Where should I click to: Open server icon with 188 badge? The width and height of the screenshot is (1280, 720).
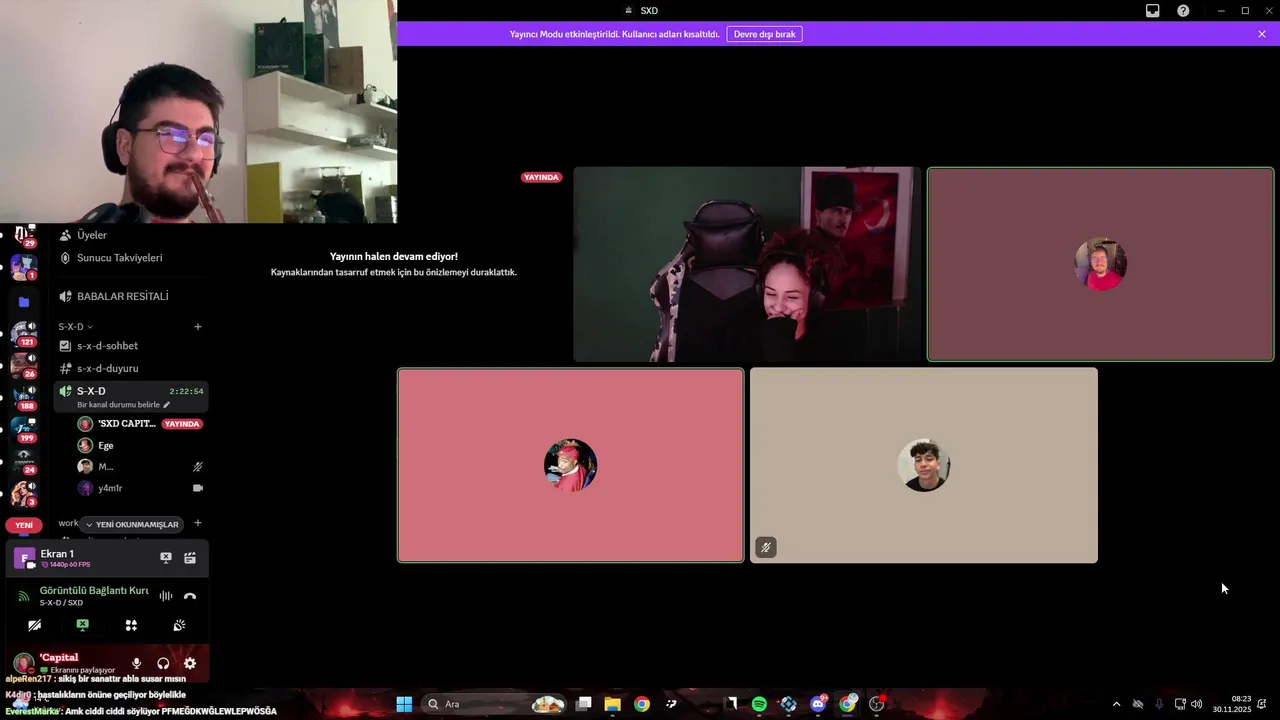click(23, 398)
